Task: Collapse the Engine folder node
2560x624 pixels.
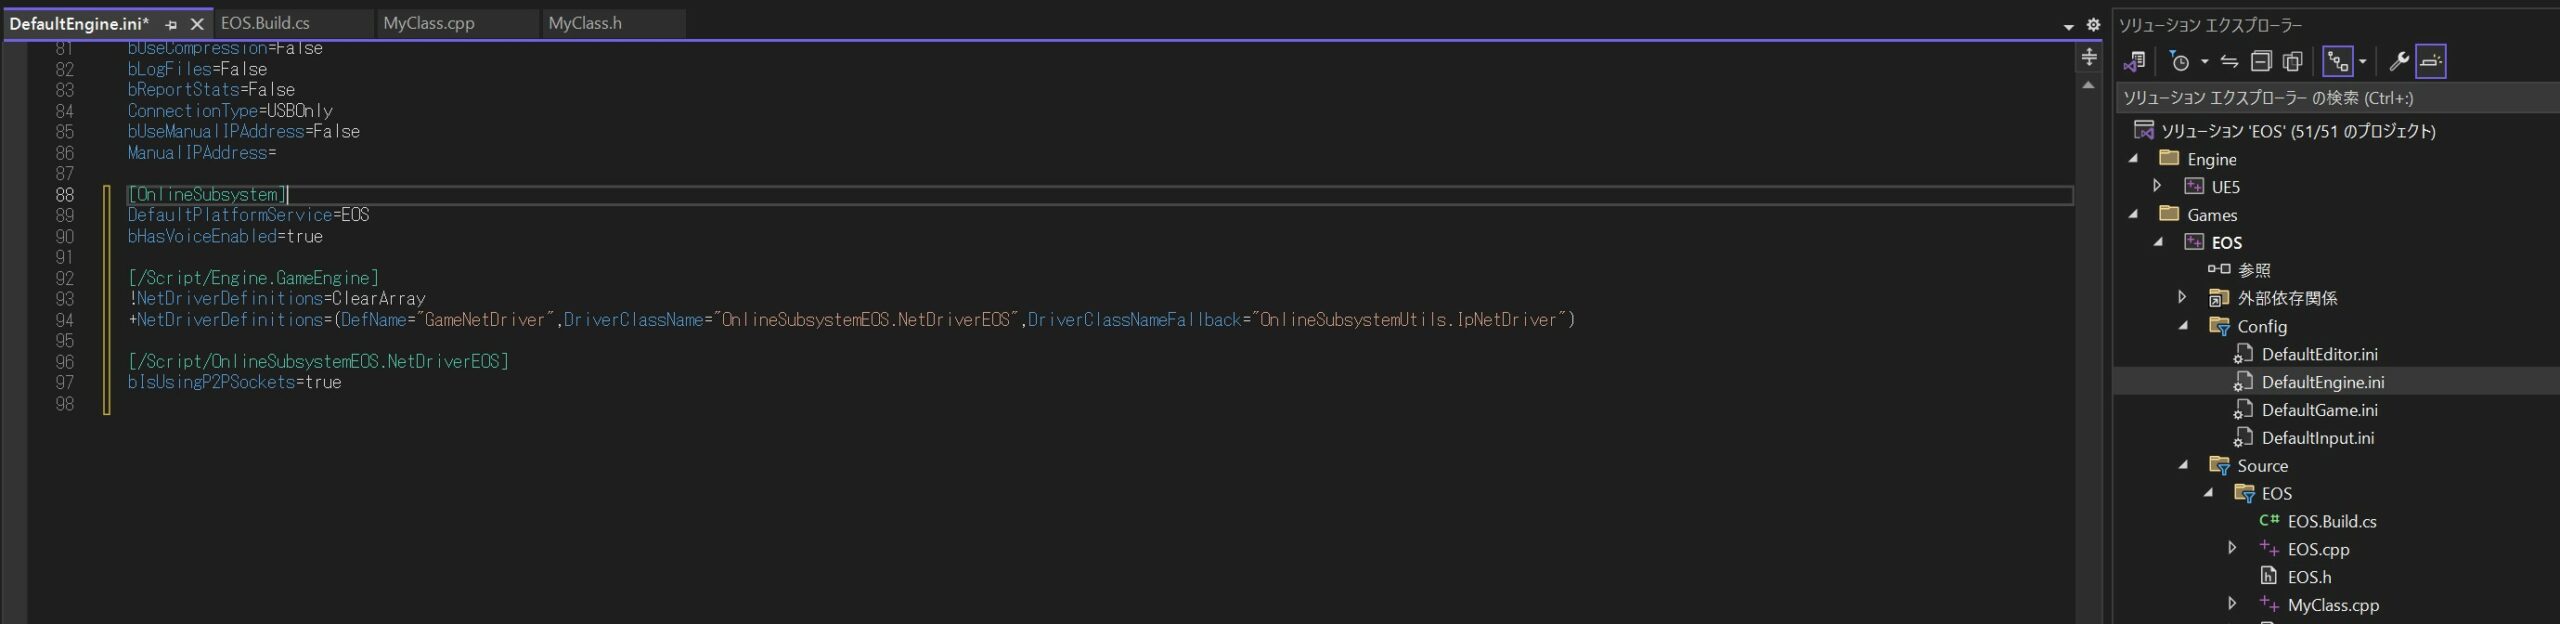Action: 2133,159
